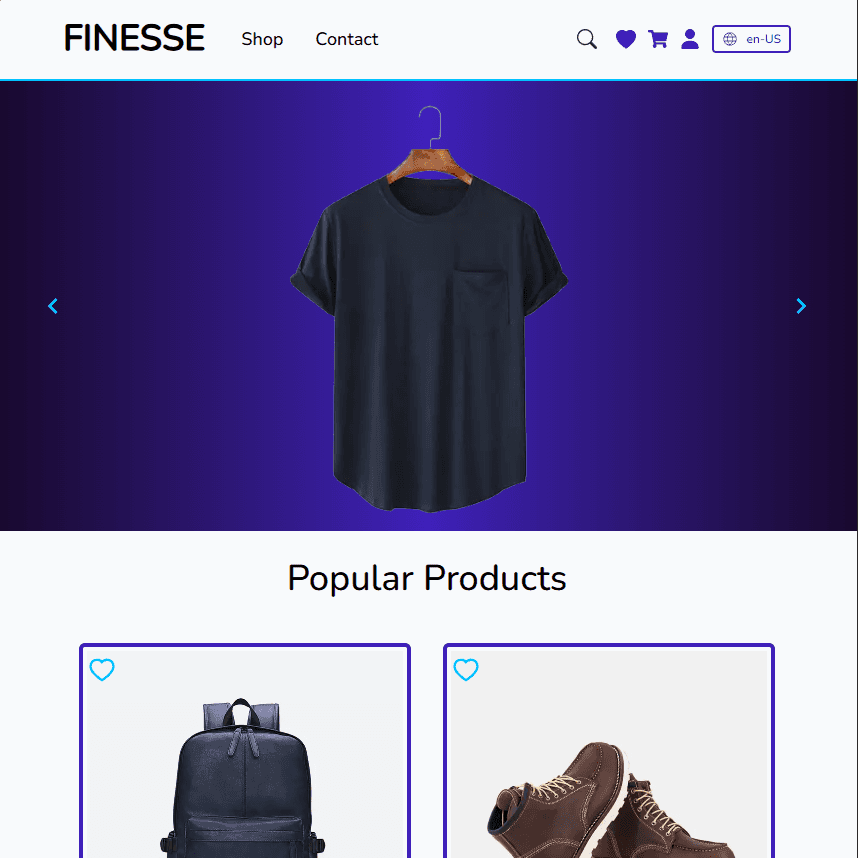The width and height of the screenshot is (858, 858).
Task: Click the FINESSE logo
Action: (134, 38)
